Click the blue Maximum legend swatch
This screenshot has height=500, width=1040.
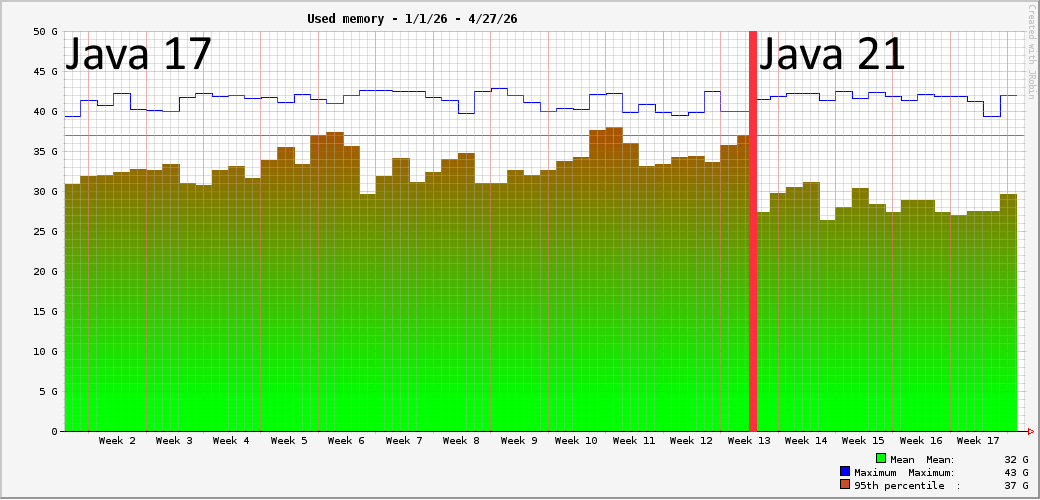[845, 471]
